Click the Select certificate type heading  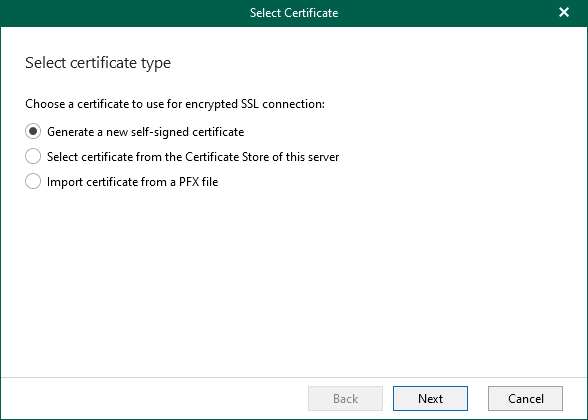[x=98, y=63]
